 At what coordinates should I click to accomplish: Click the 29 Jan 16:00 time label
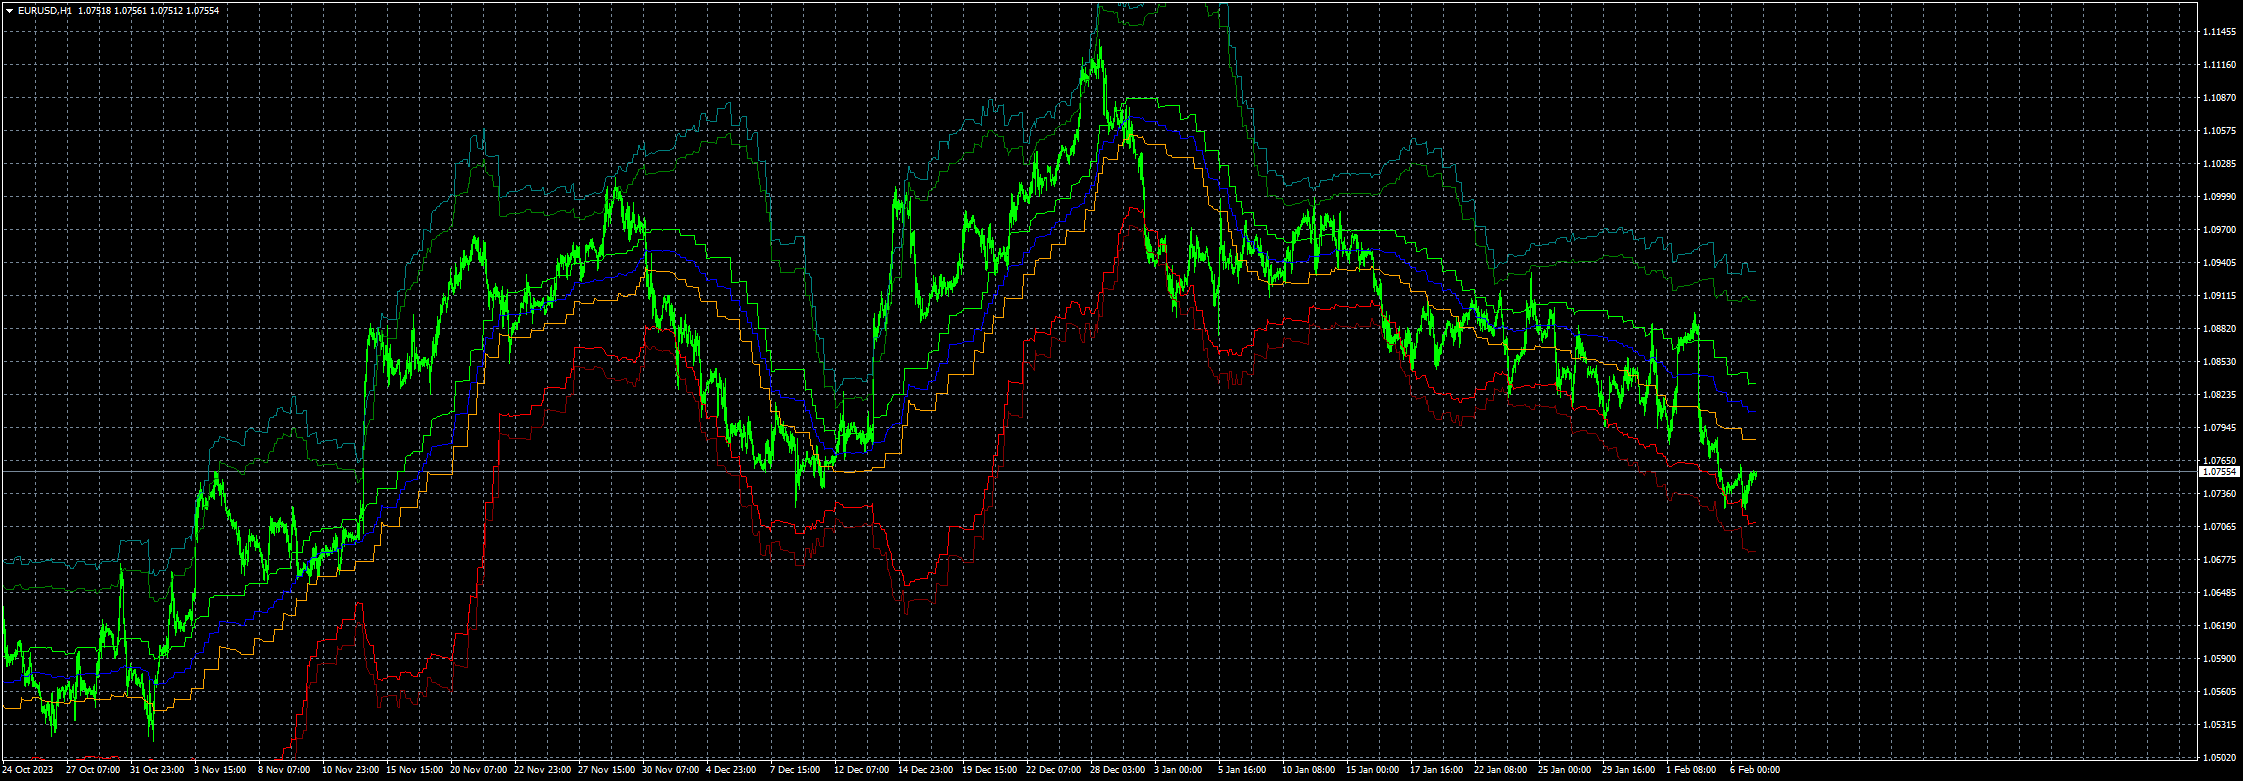tap(1629, 771)
